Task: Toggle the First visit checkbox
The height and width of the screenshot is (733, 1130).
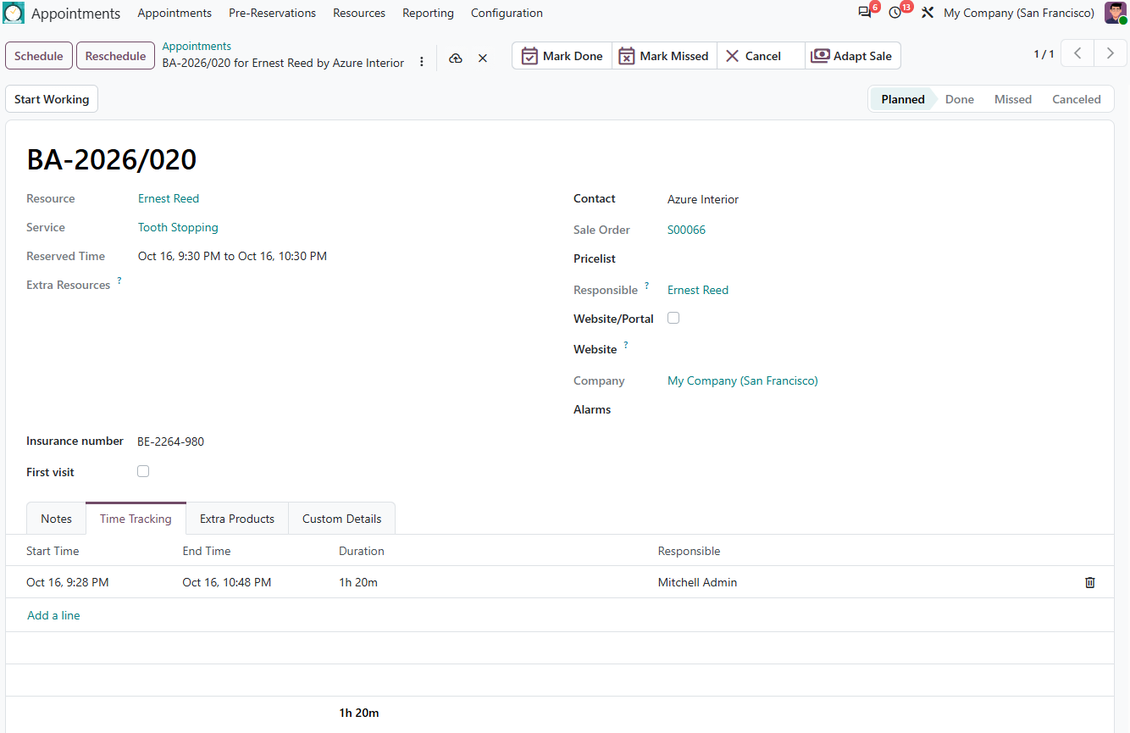Action: coord(143,471)
